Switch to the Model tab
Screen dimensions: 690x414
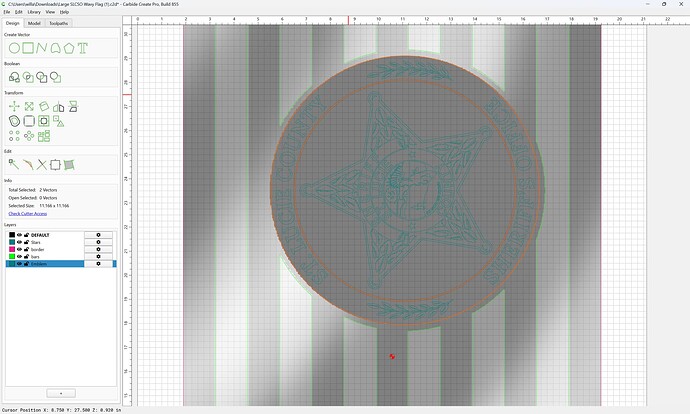tap(34, 23)
